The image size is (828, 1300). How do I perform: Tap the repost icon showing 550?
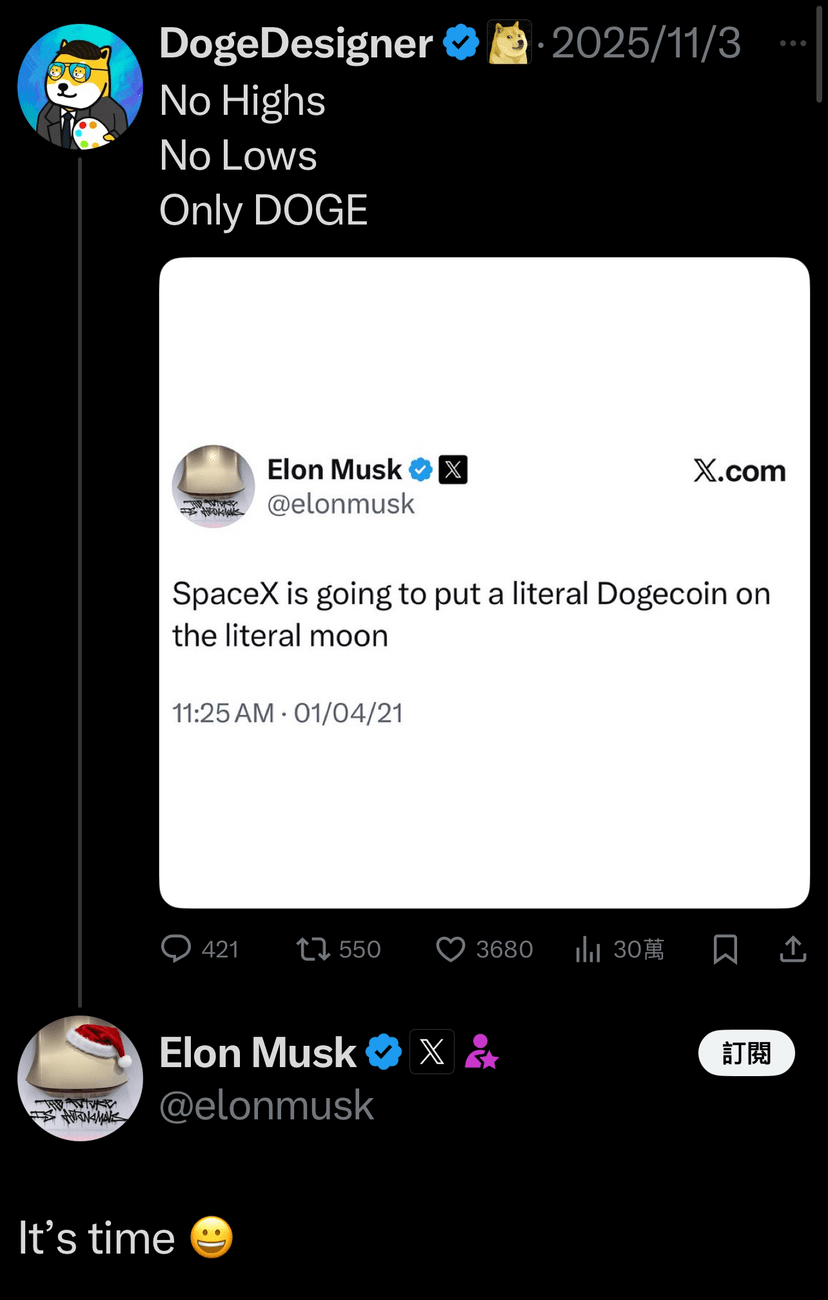point(313,948)
